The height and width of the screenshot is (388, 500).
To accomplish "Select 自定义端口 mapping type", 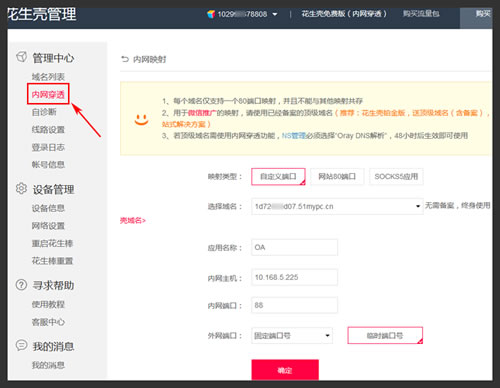I will (278, 176).
